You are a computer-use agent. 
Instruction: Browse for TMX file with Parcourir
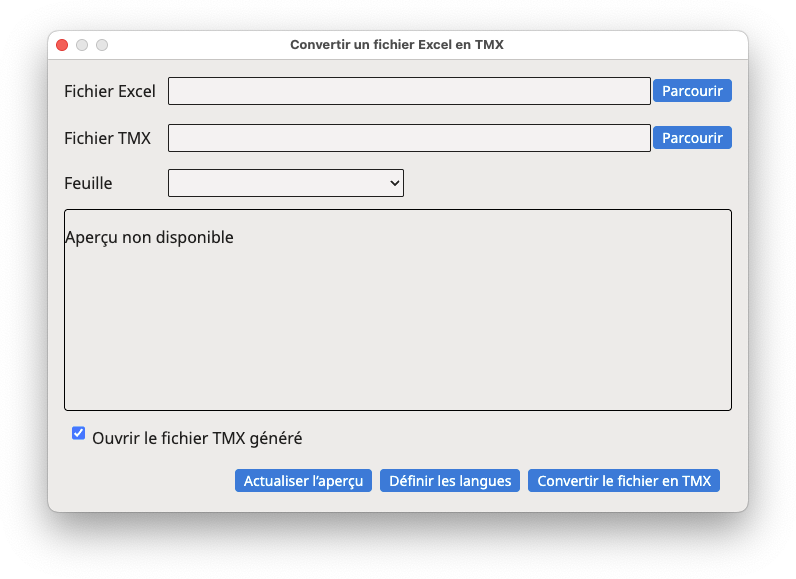692,138
